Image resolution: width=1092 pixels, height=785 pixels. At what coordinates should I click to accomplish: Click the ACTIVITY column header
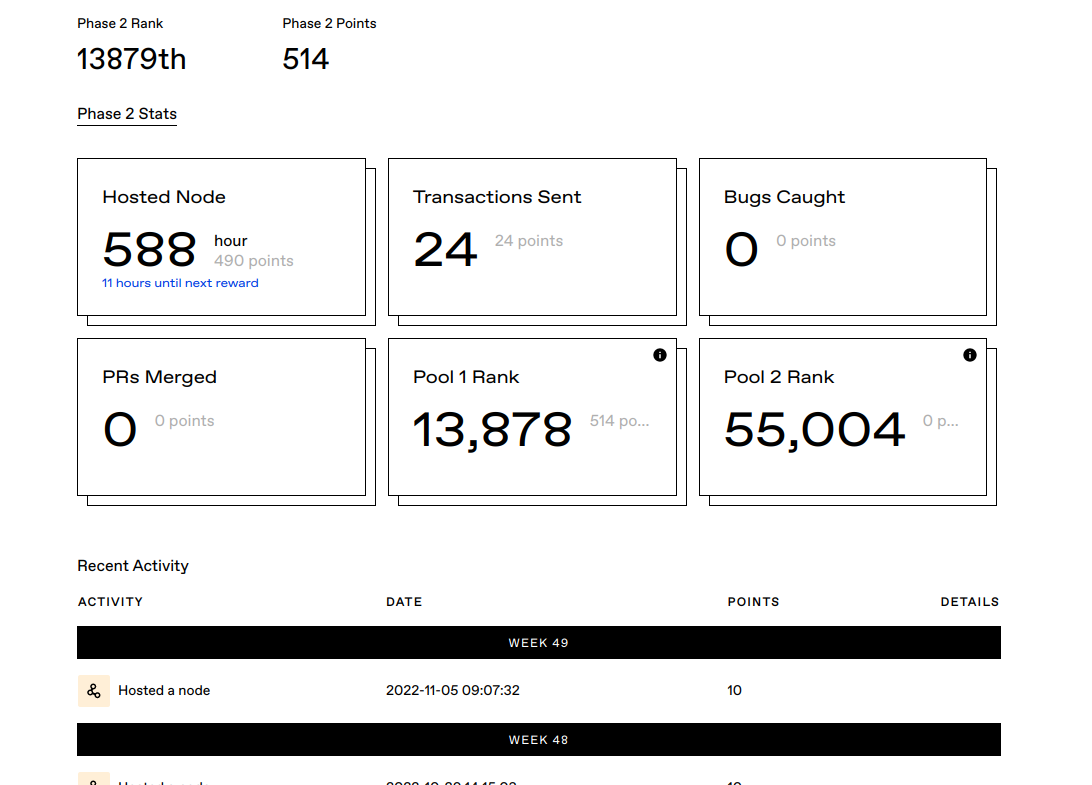(x=110, y=602)
